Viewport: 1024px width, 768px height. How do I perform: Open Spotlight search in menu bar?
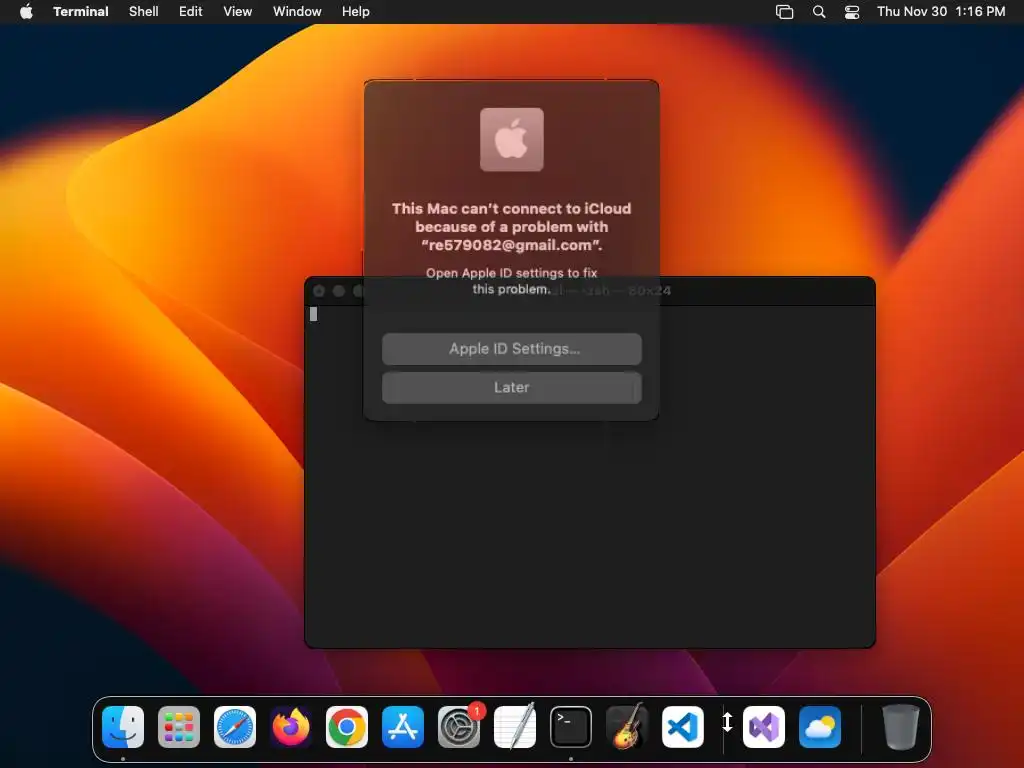click(x=819, y=11)
